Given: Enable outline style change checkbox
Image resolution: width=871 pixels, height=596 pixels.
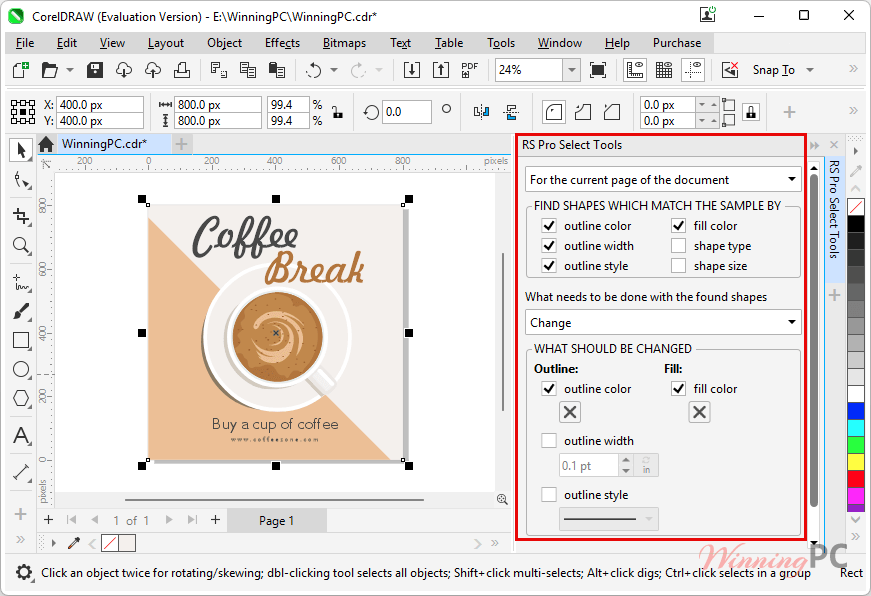Looking at the screenshot, I should coord(549,494).
